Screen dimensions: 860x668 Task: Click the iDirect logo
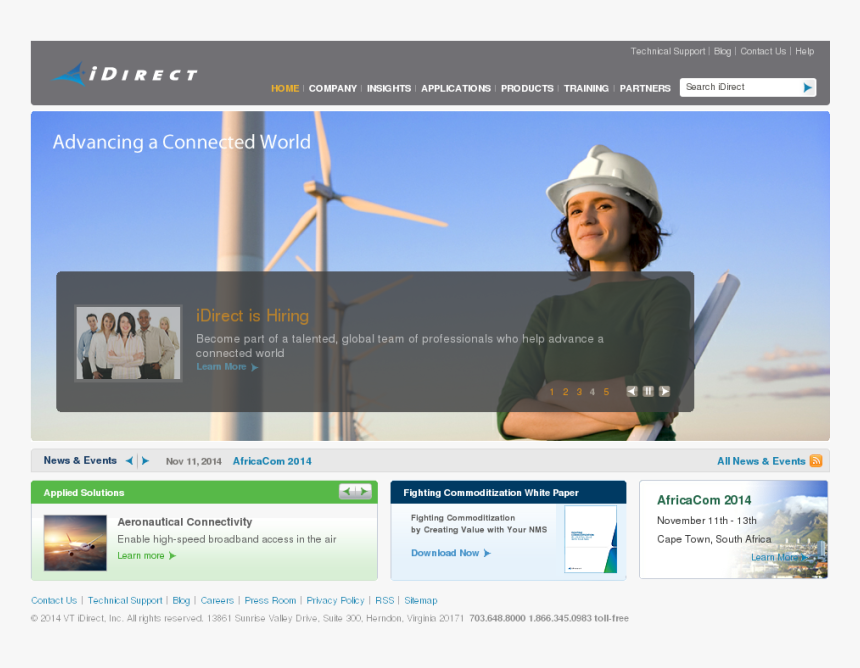tap(125, 73)
